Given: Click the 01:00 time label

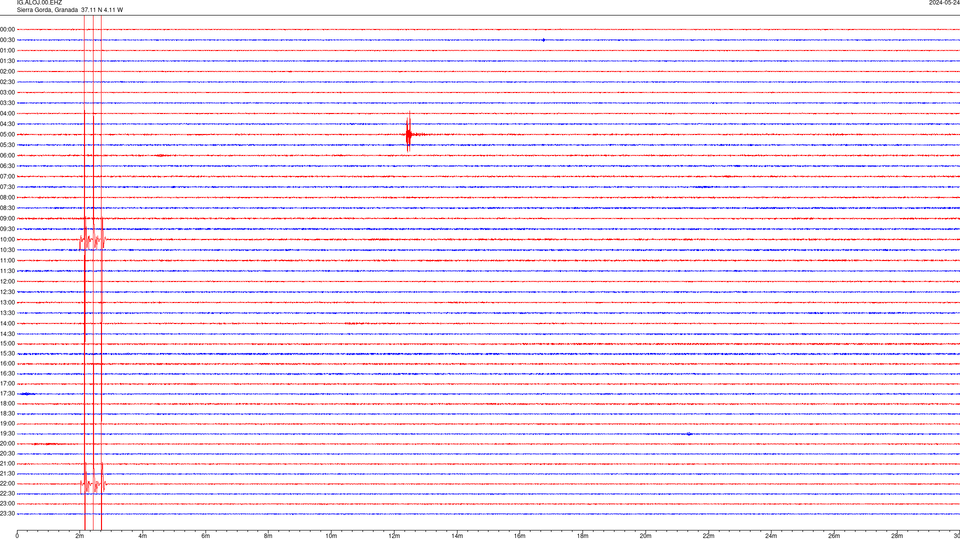Looking at the screenshot, I should pyautogui.click(x=7, y=50).
